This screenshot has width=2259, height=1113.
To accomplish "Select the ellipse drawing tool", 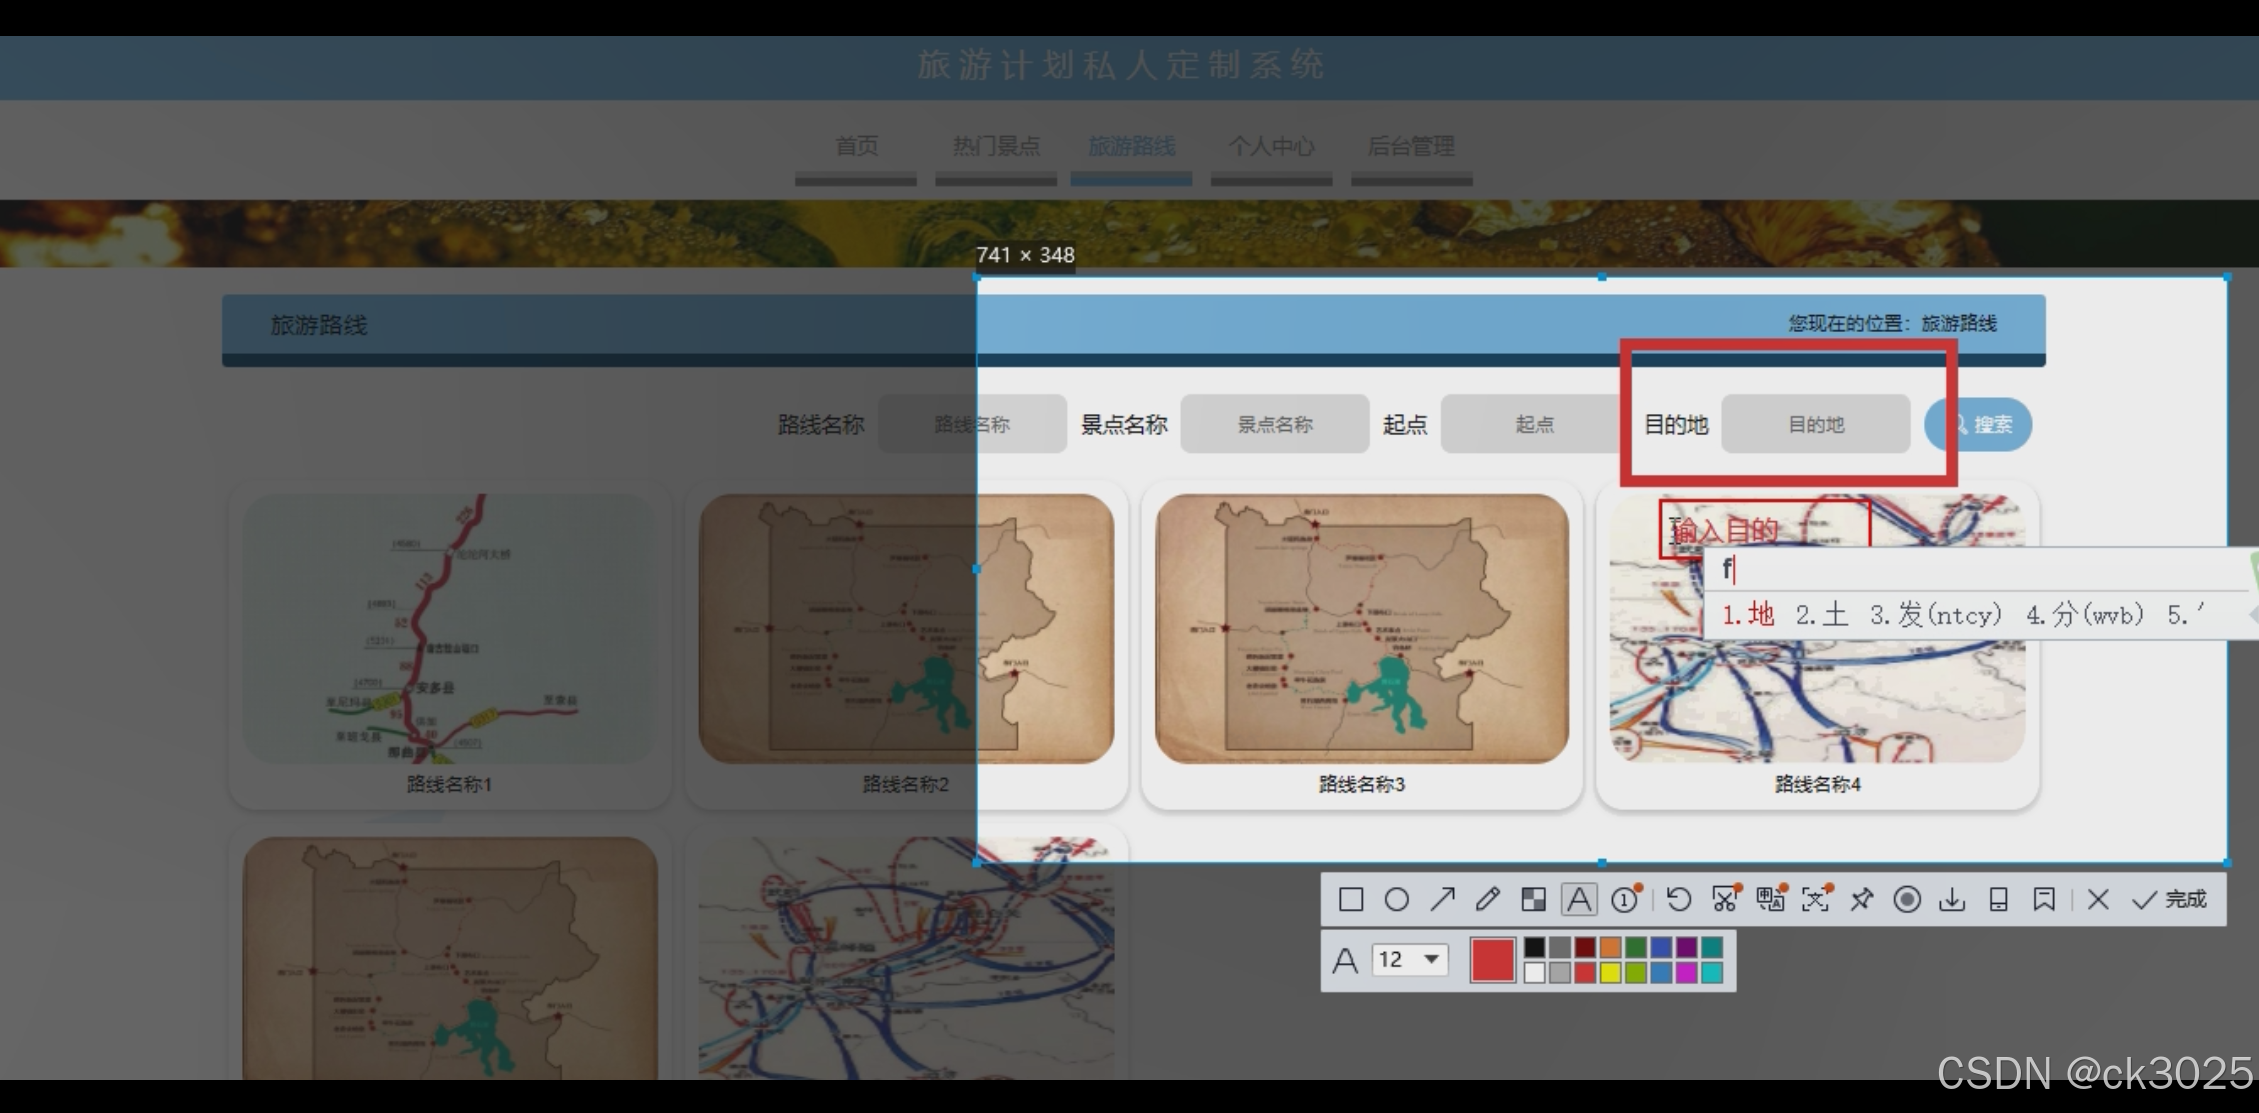I will pyautogui.click(x=1397, y=900).
